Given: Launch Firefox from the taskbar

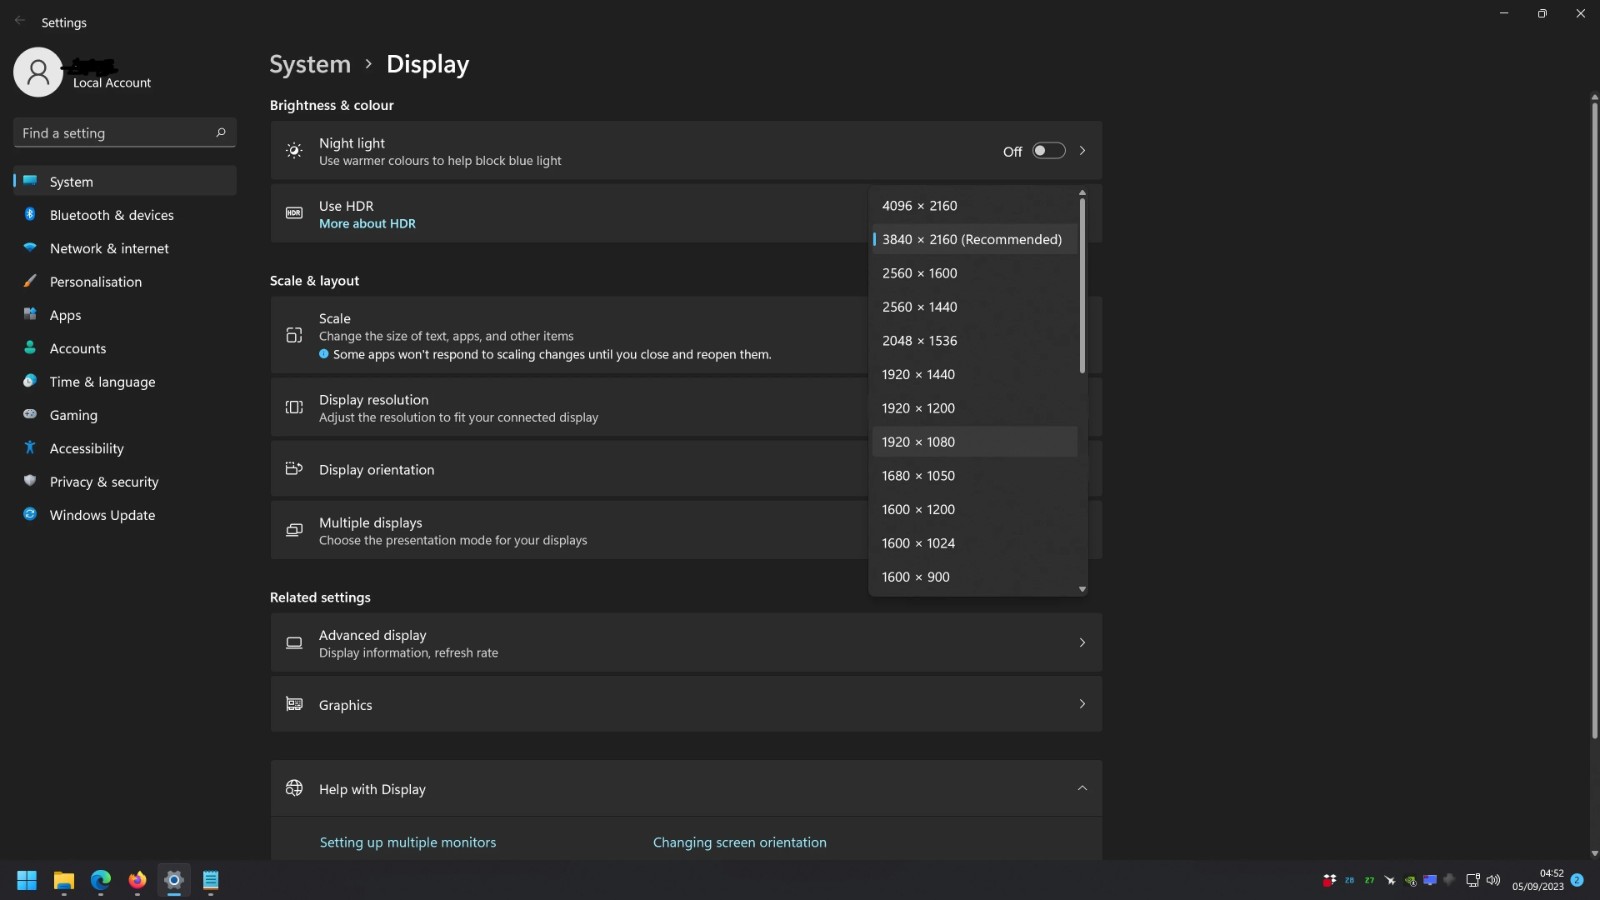Looking at the screenshot, I should [x=137, y=880].
